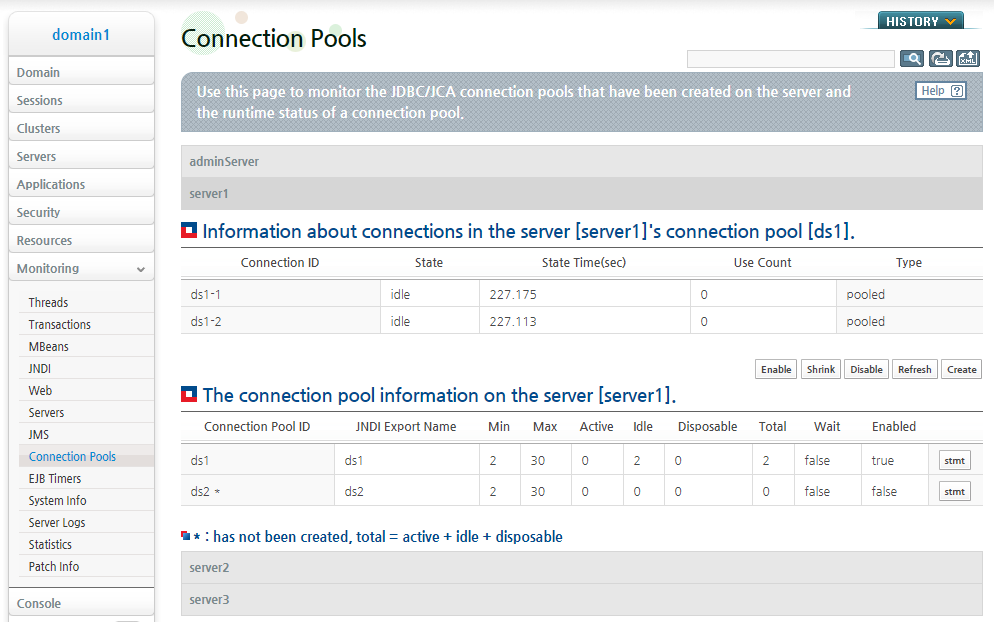
Task: Open System Info monitoring
Action: 57,500
